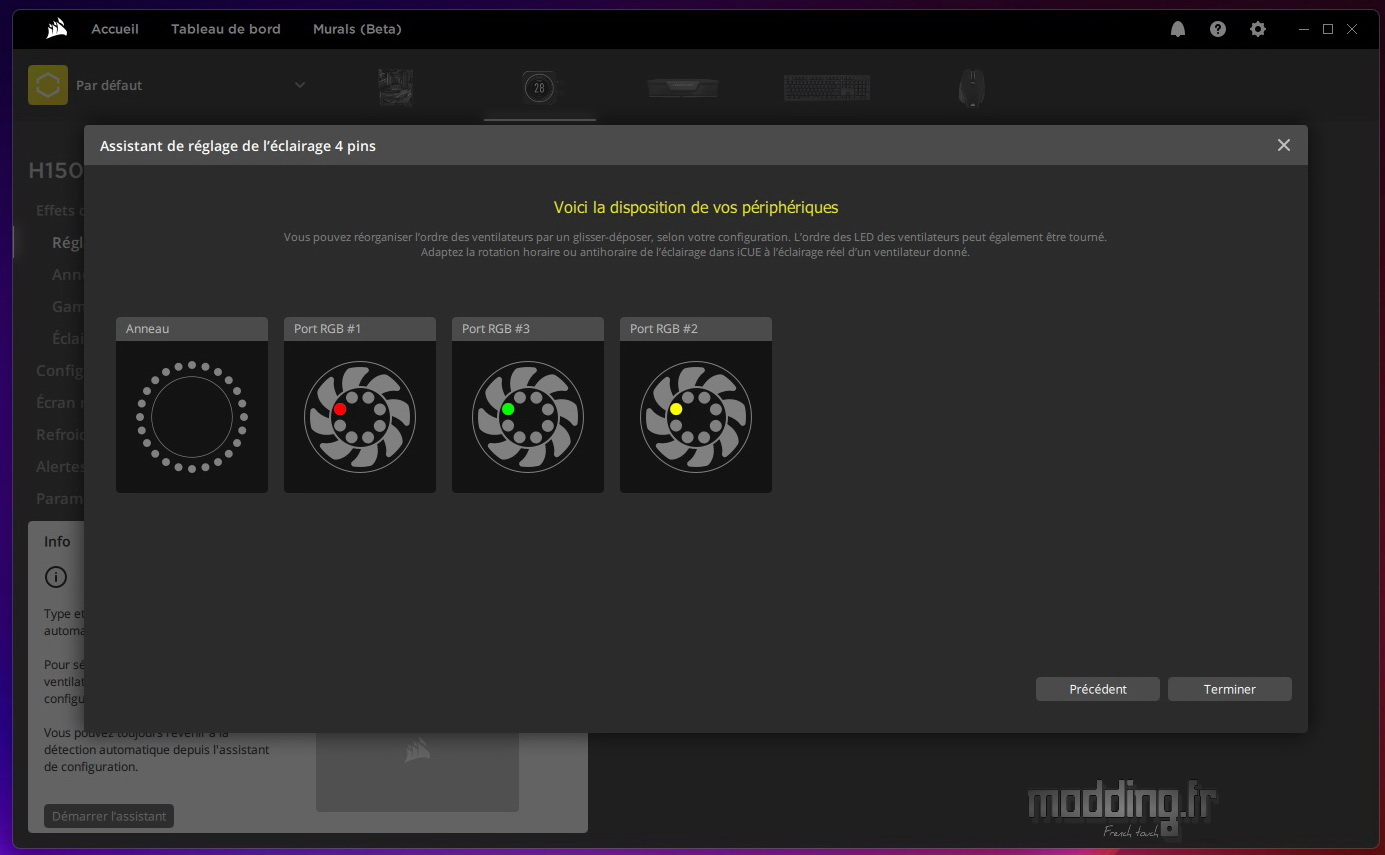Open the Tableau de bord tab
This screenshot has width=1385, height=855.
(x=226, y=29)
